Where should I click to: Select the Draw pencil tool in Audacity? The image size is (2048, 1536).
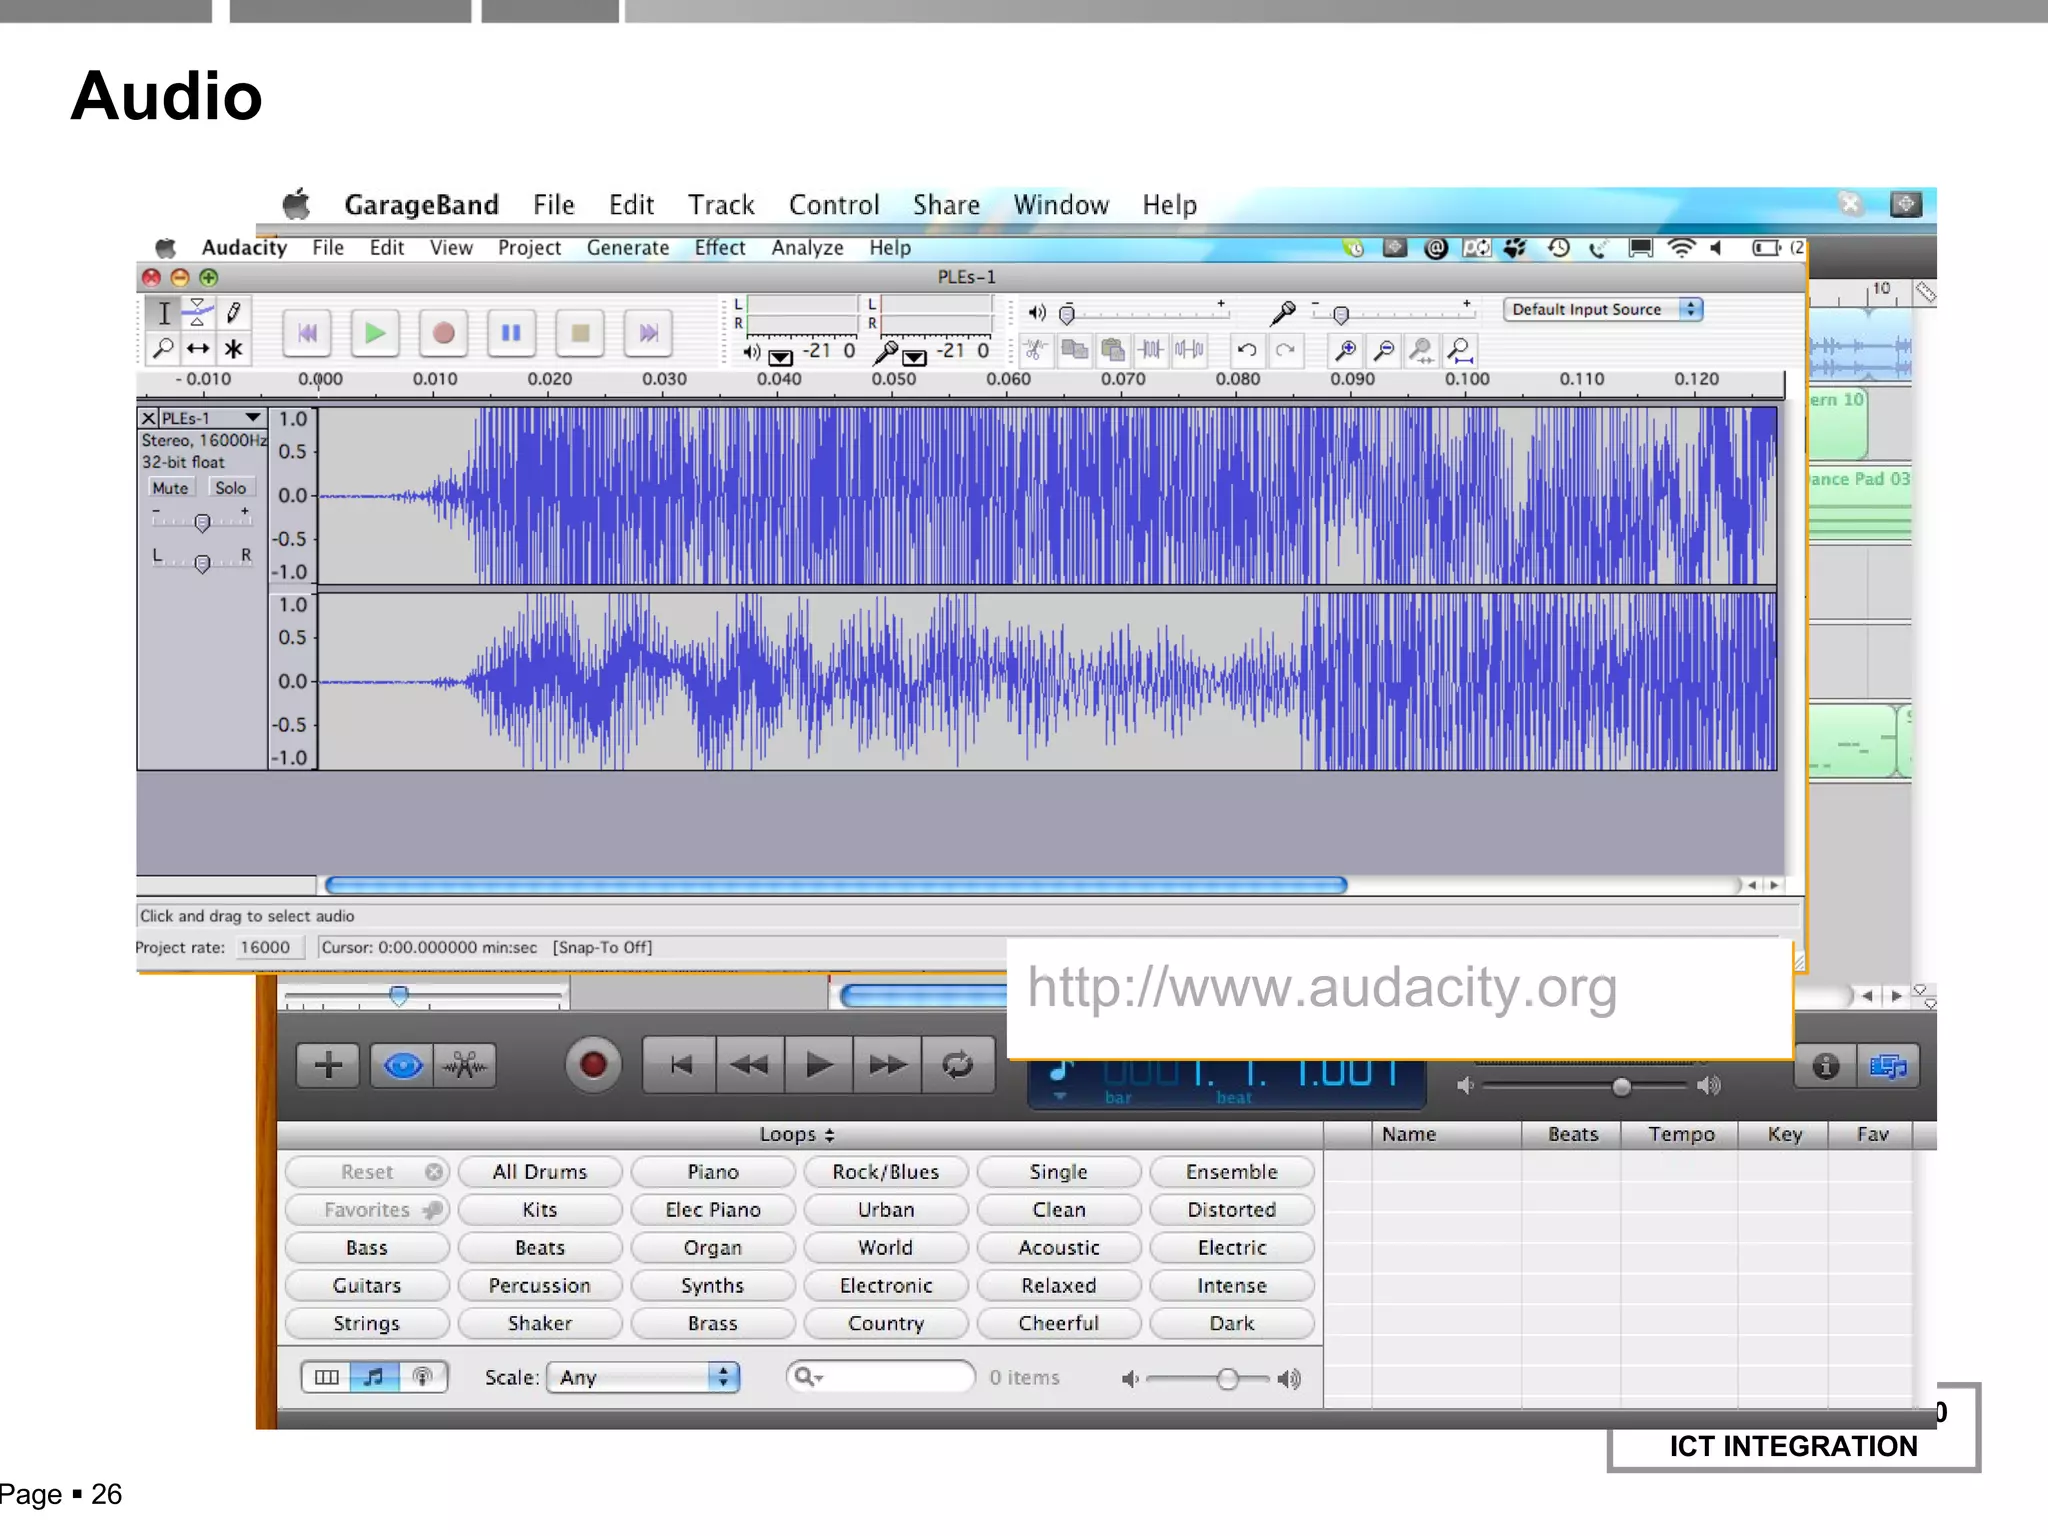coord(233,313)
